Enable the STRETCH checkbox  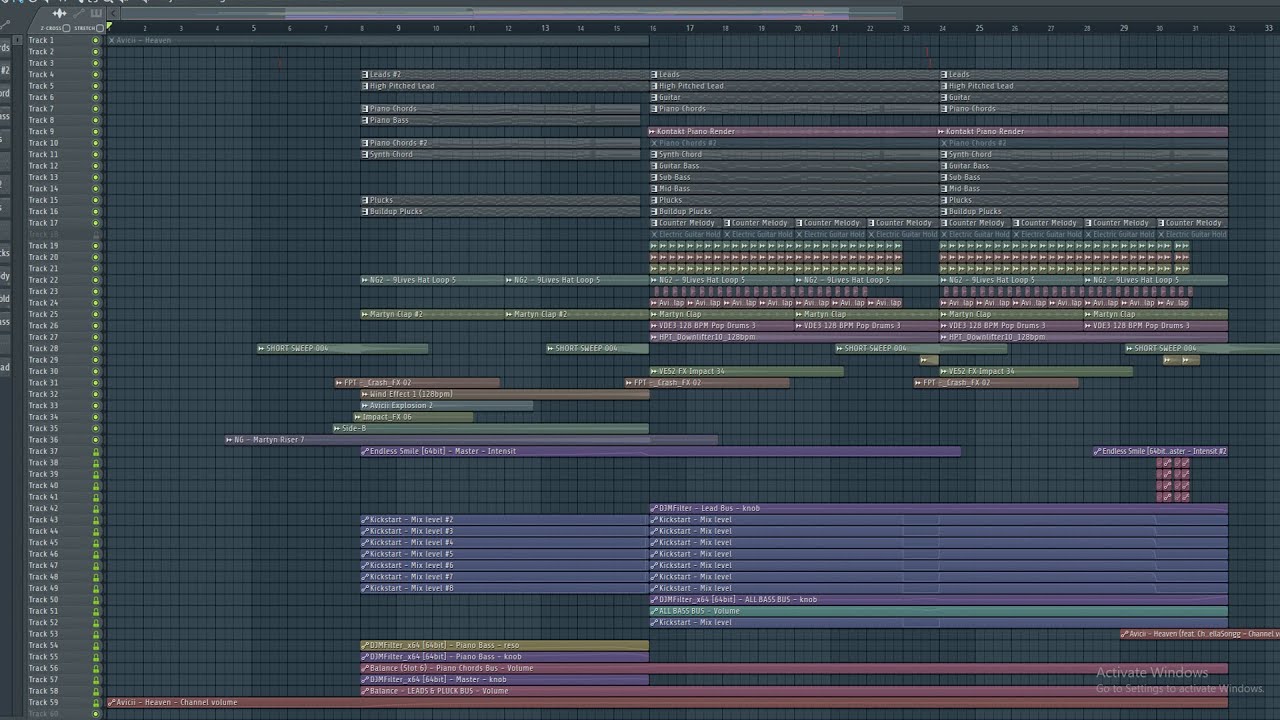100,28
